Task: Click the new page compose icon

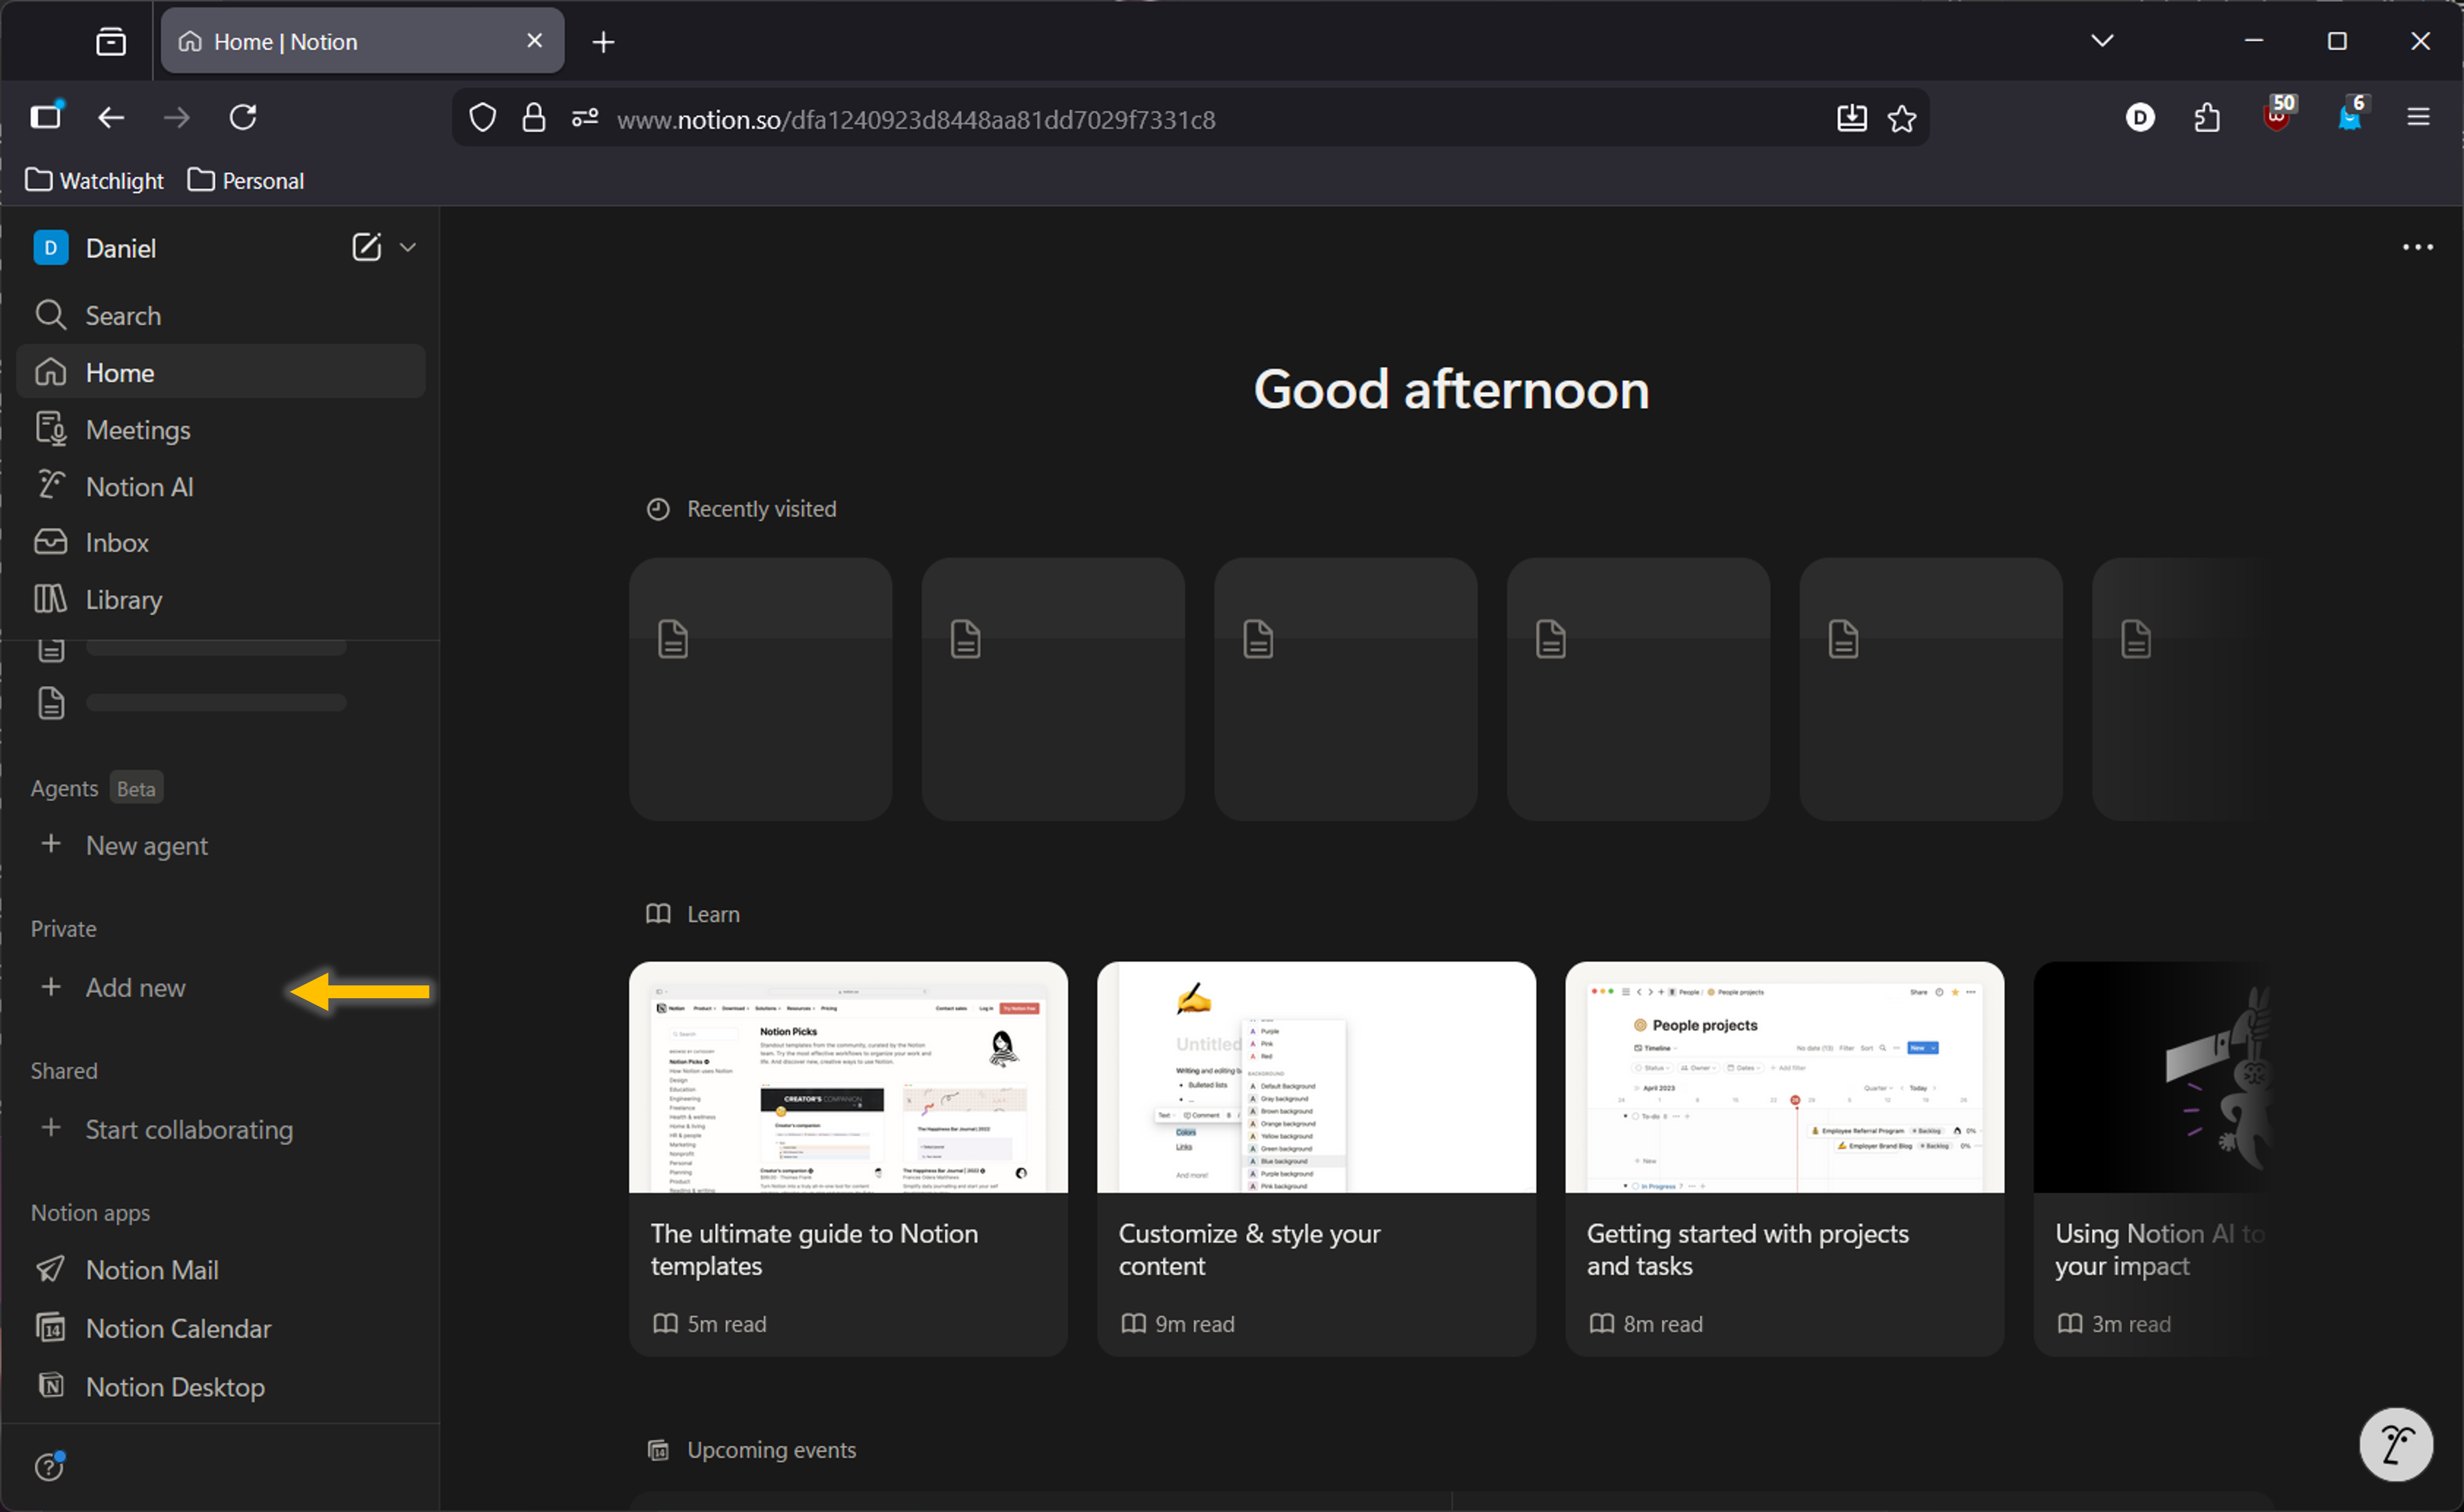Action: click(x=366, y=247)
